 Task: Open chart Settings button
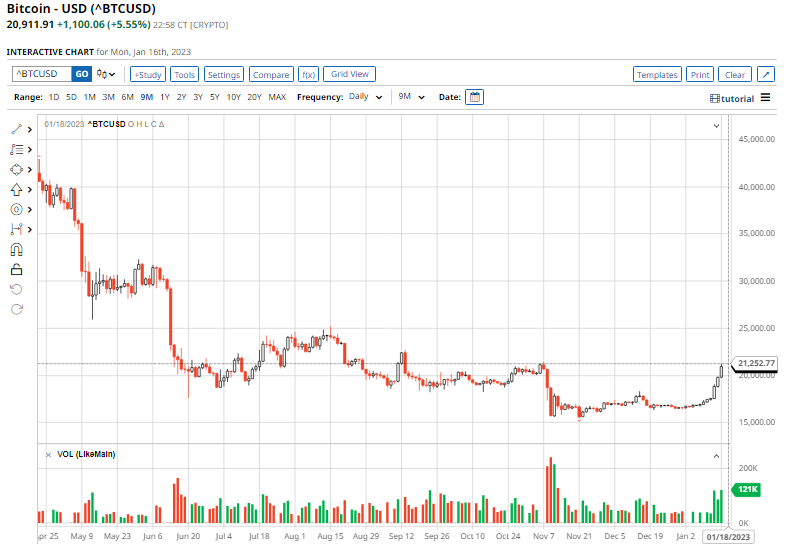point(224,74)
